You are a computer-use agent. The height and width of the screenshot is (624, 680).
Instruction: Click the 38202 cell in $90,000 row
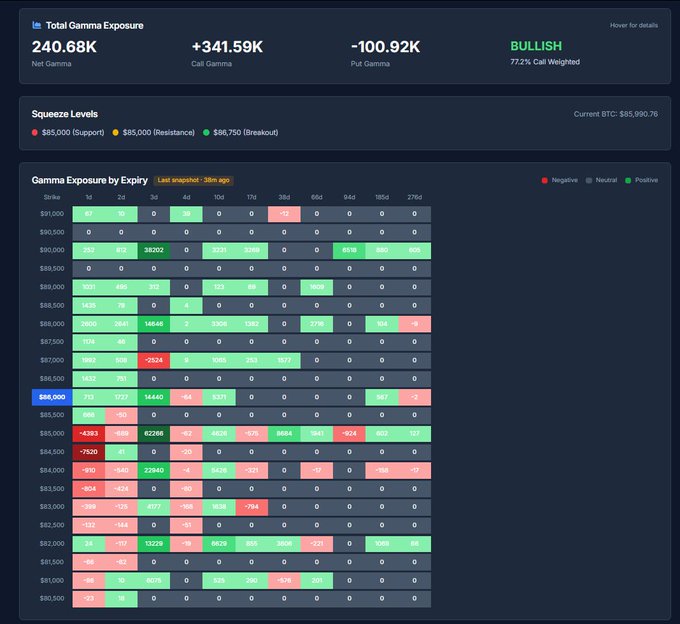click(154, 250)
